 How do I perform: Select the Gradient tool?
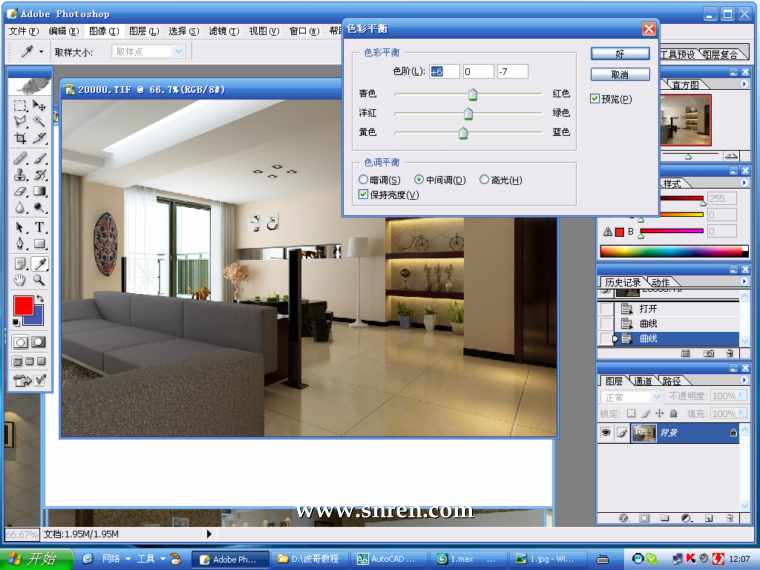pyautogui.click(x=39, y=191)
